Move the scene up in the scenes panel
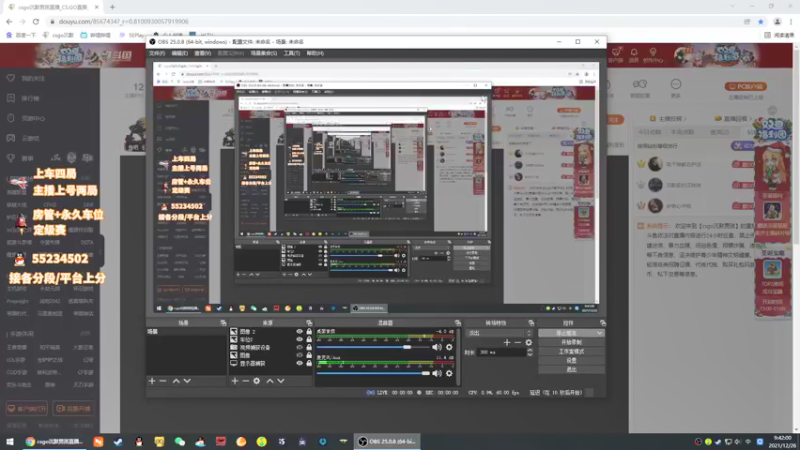 (176, 381)
